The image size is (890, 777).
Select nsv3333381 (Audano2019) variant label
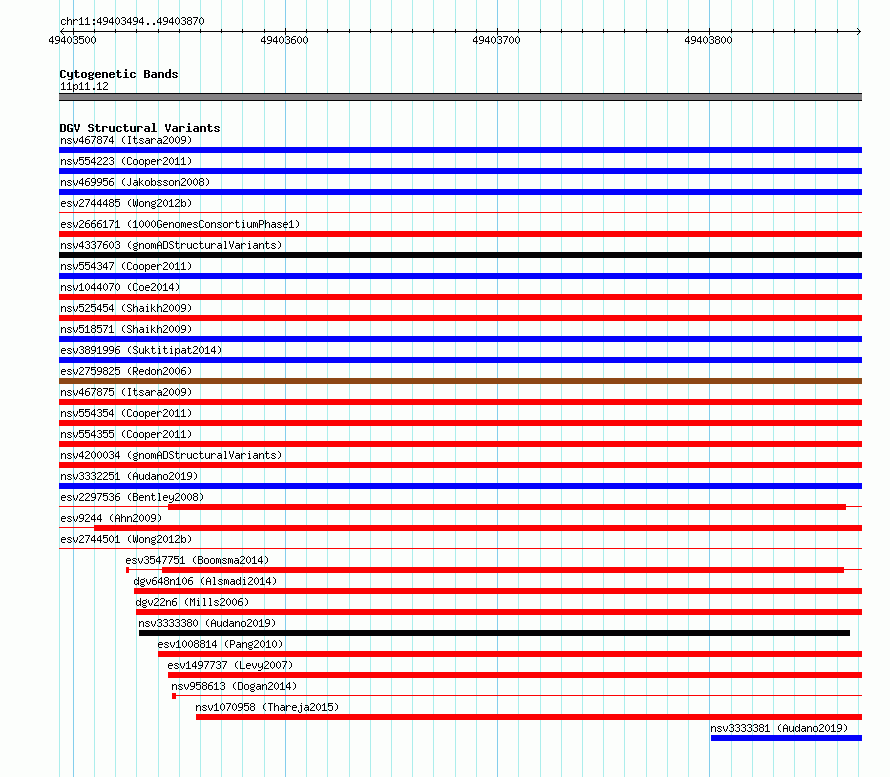click(x=779, y=728)
